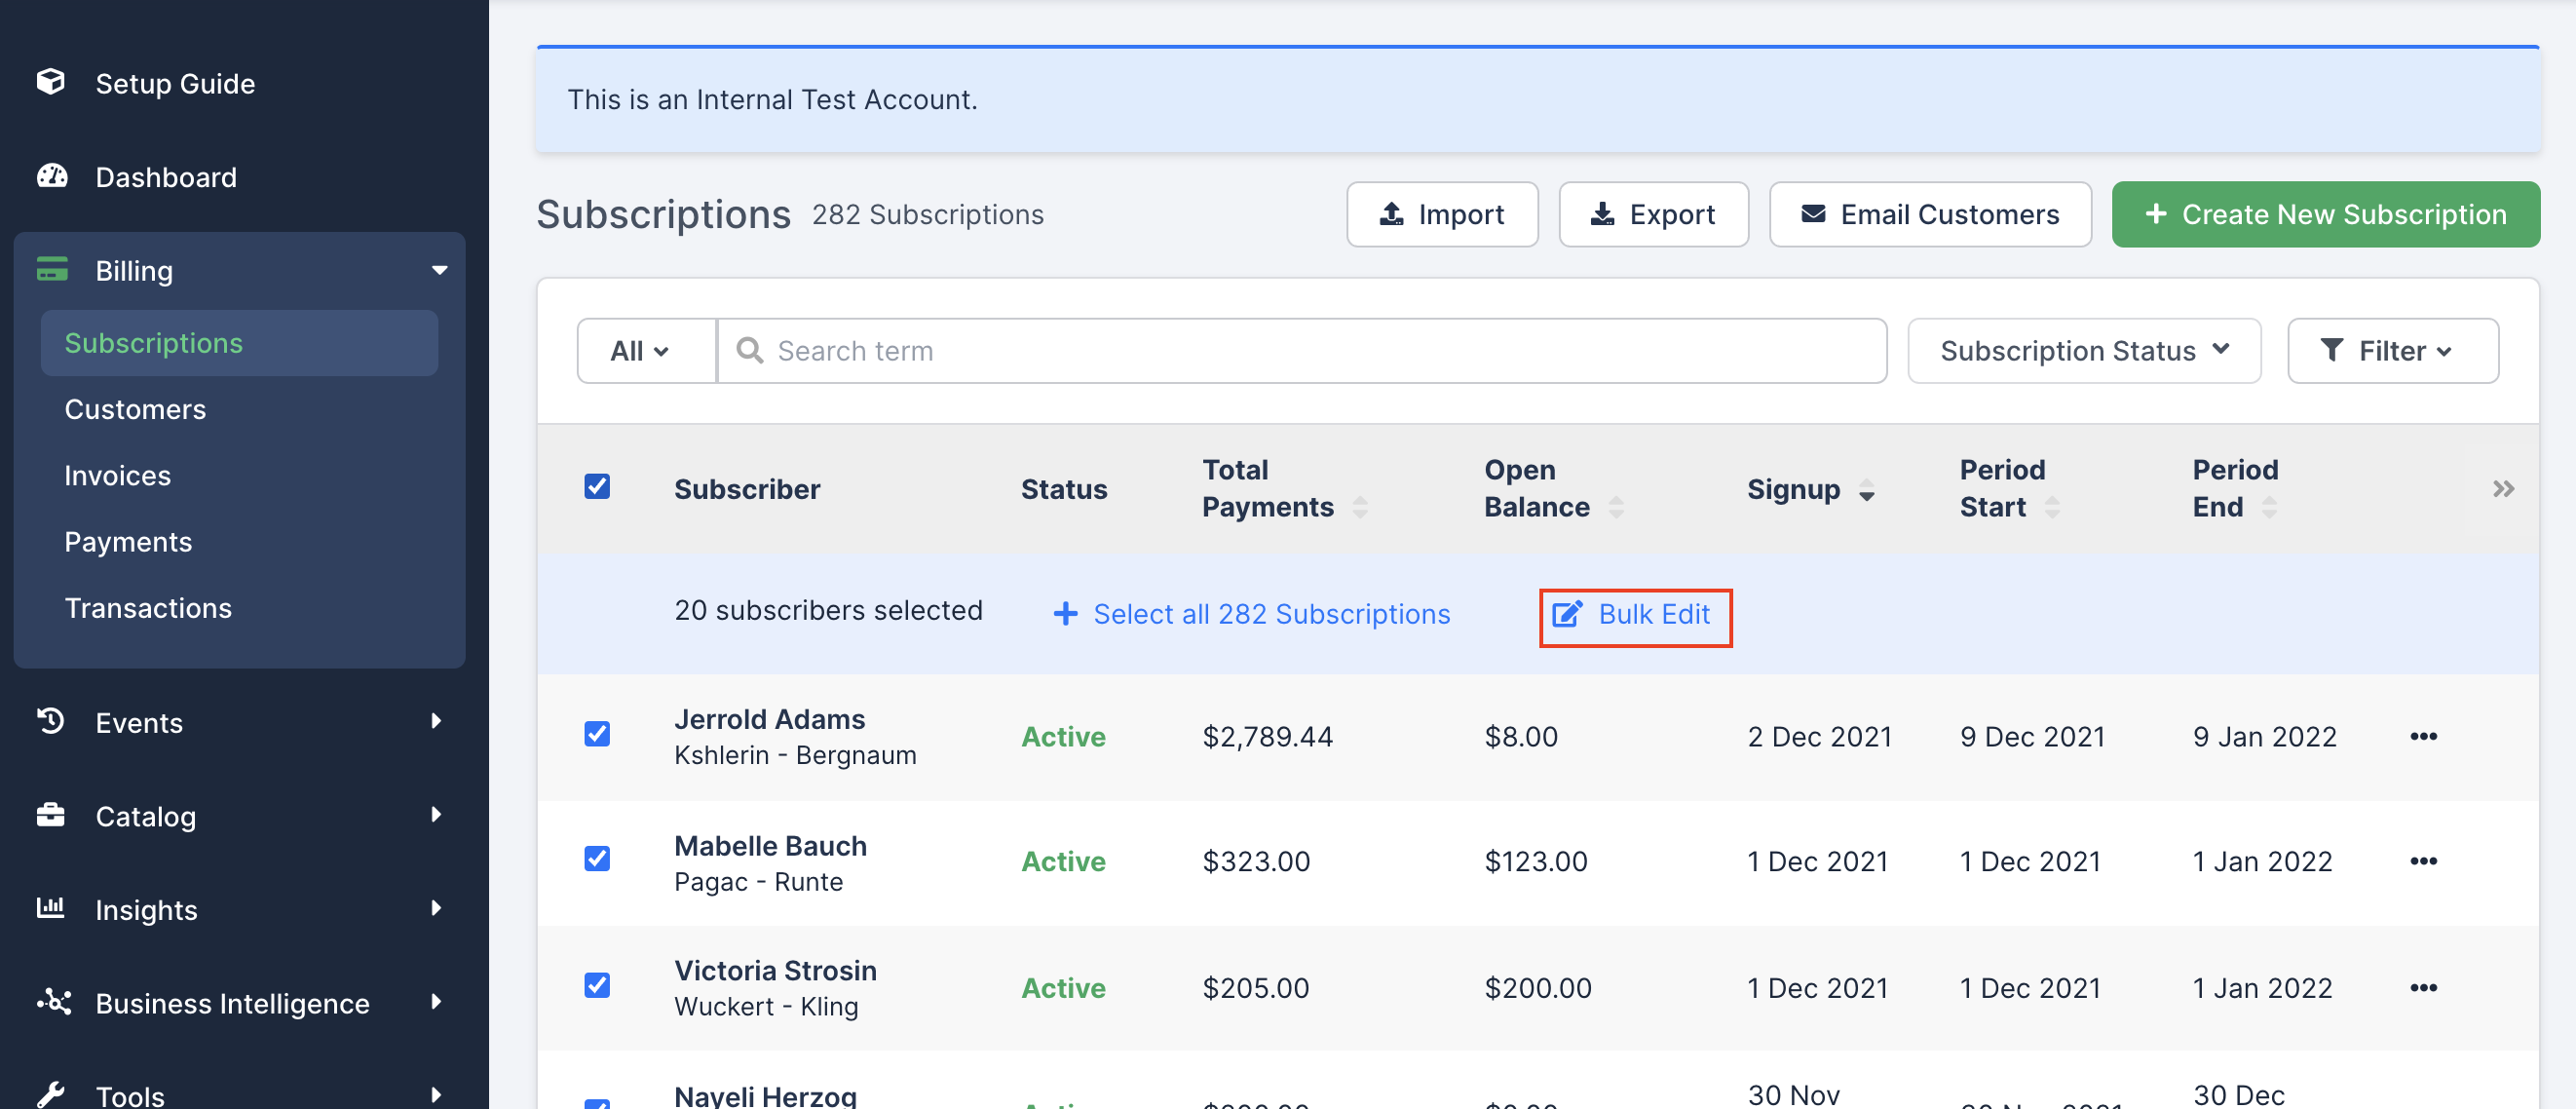Click the Dashboard gauge icon
The width and height of the screenshot is (2576, 1109).
pos(52,176)
